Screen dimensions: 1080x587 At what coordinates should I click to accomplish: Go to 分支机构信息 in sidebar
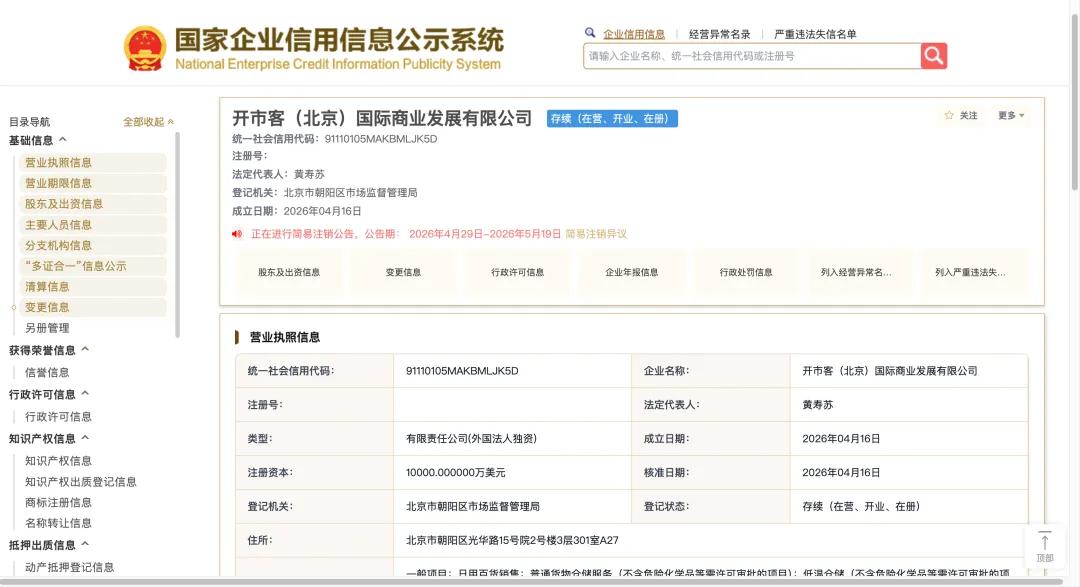click(91, 245)
